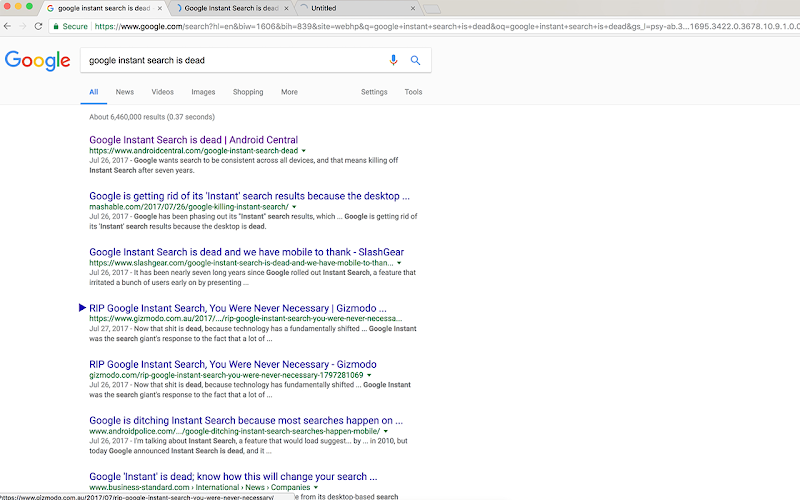Viewport: 800px width, 500px height.
Task: Click the microphone voice search icon
Action: click(393, 60)
